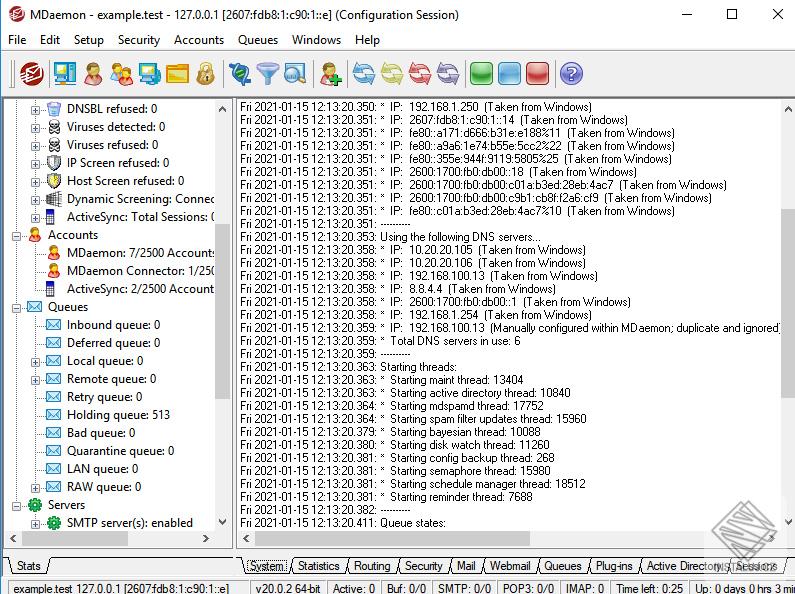Viewport: 795px width, 594px height.
Task: Expand the RAW queue node
Action: [x=35, y=488]
